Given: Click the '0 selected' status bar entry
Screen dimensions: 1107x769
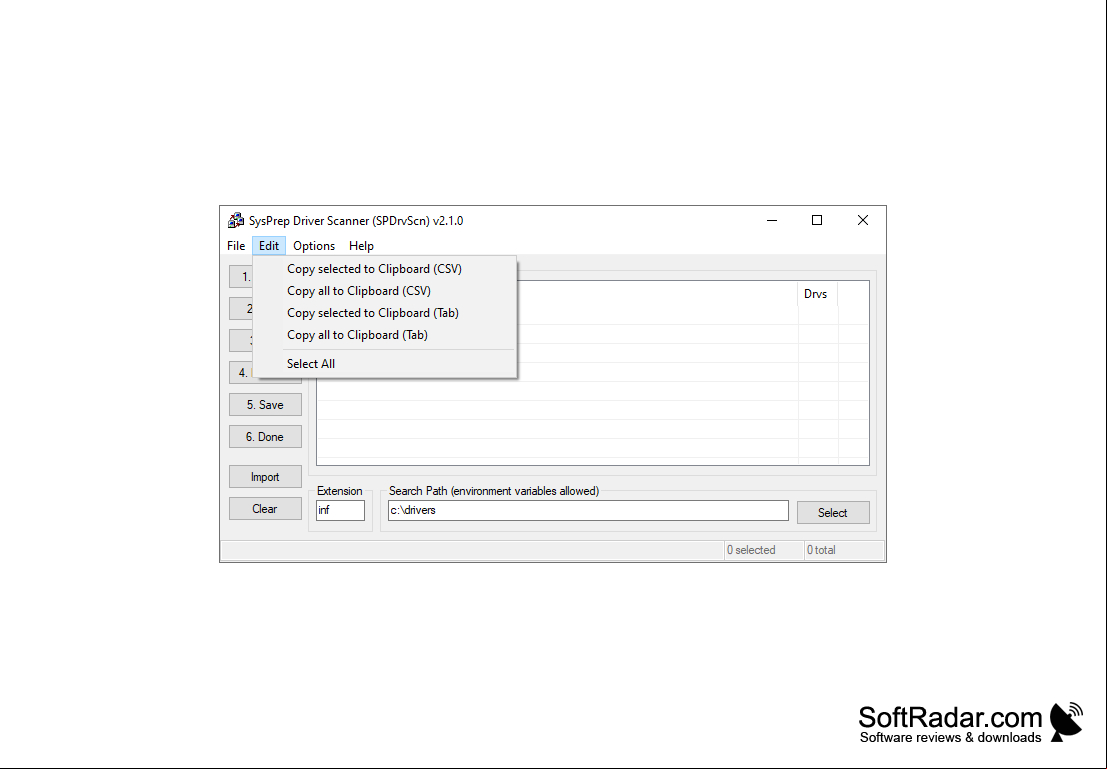Looking at the screenshot, I should 764,550.
